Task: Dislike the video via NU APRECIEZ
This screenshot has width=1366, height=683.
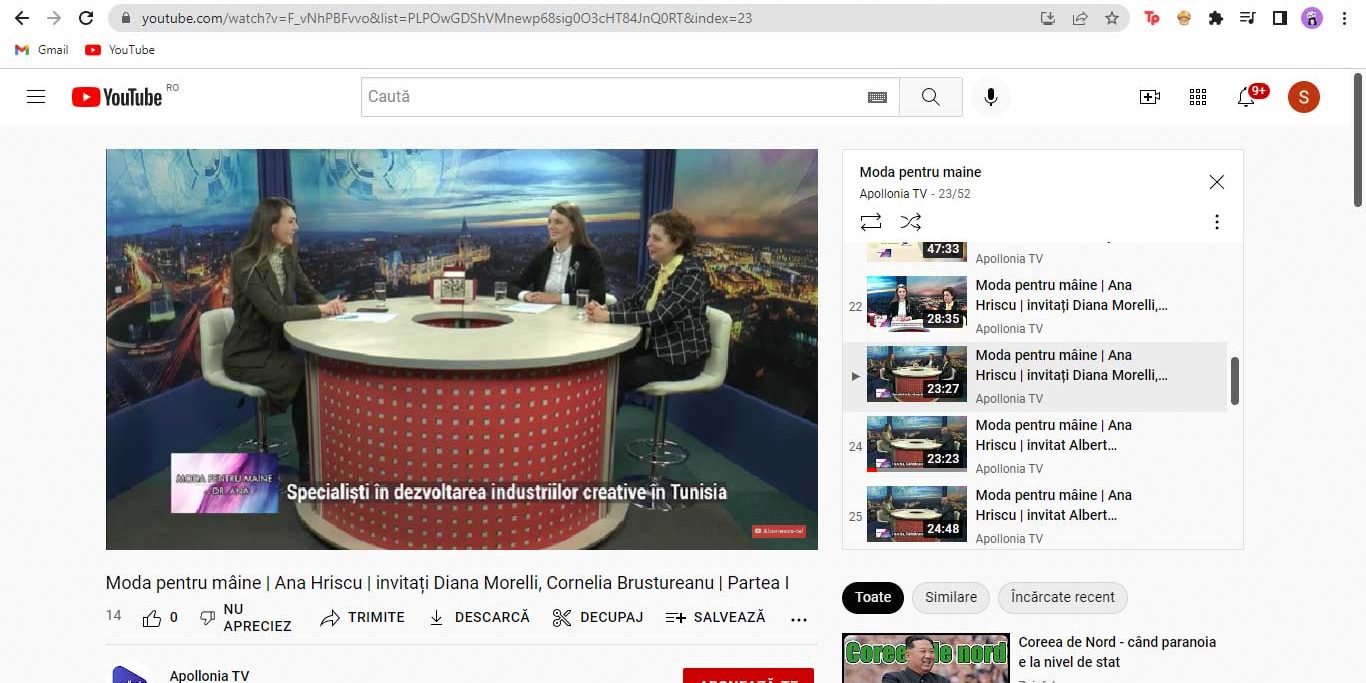Action: click(245, 618)
